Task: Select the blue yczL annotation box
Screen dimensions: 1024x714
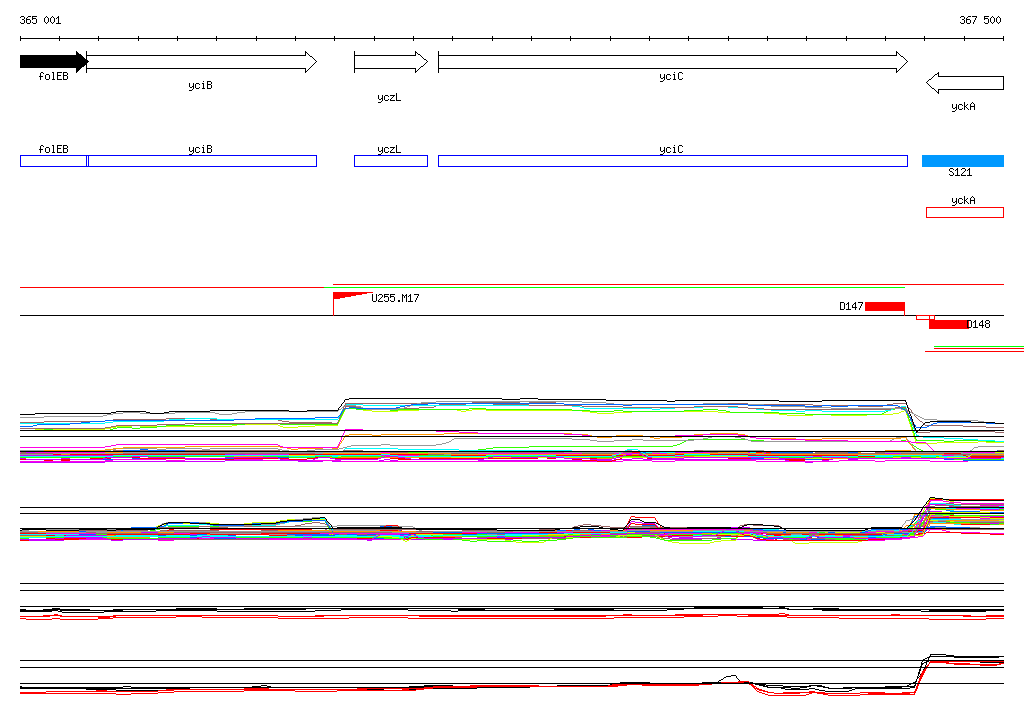Action: click(391, 161)
